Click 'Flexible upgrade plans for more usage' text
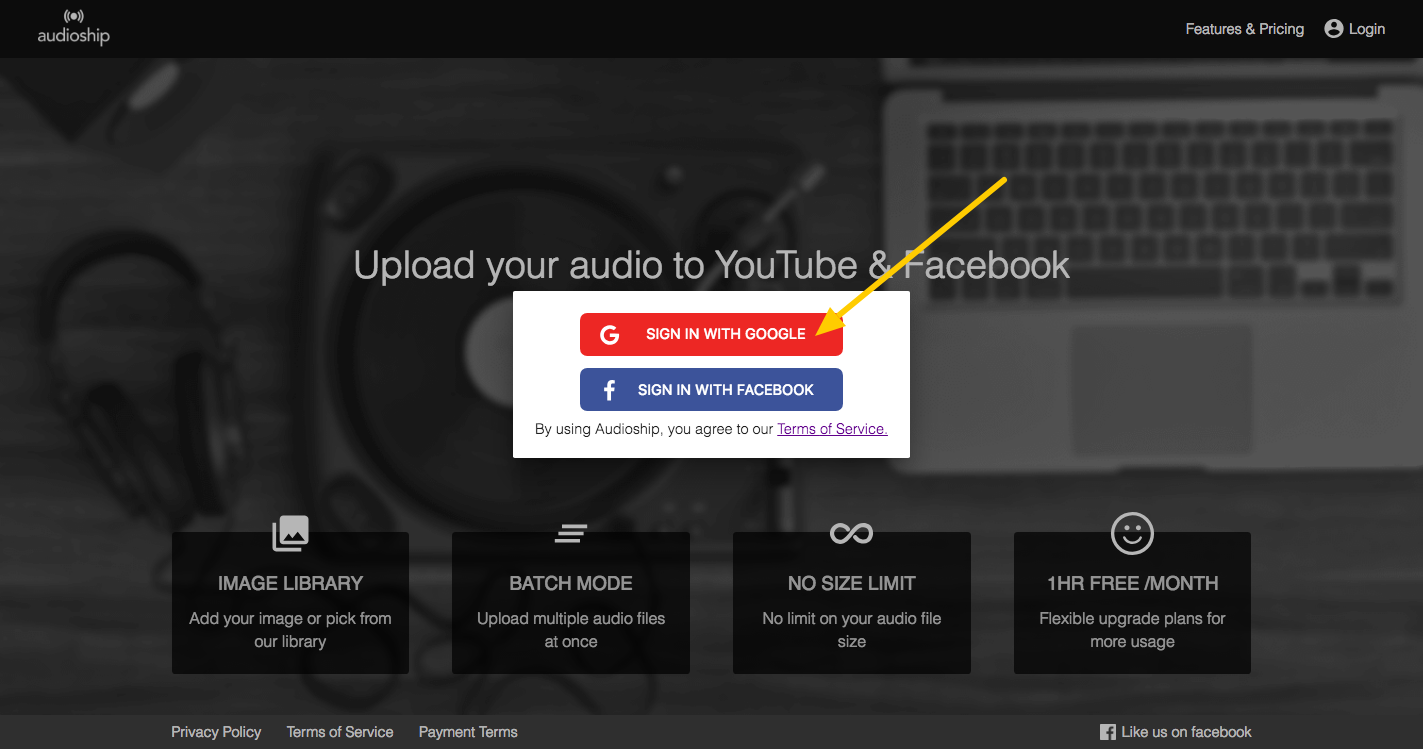 [1132, 630]
